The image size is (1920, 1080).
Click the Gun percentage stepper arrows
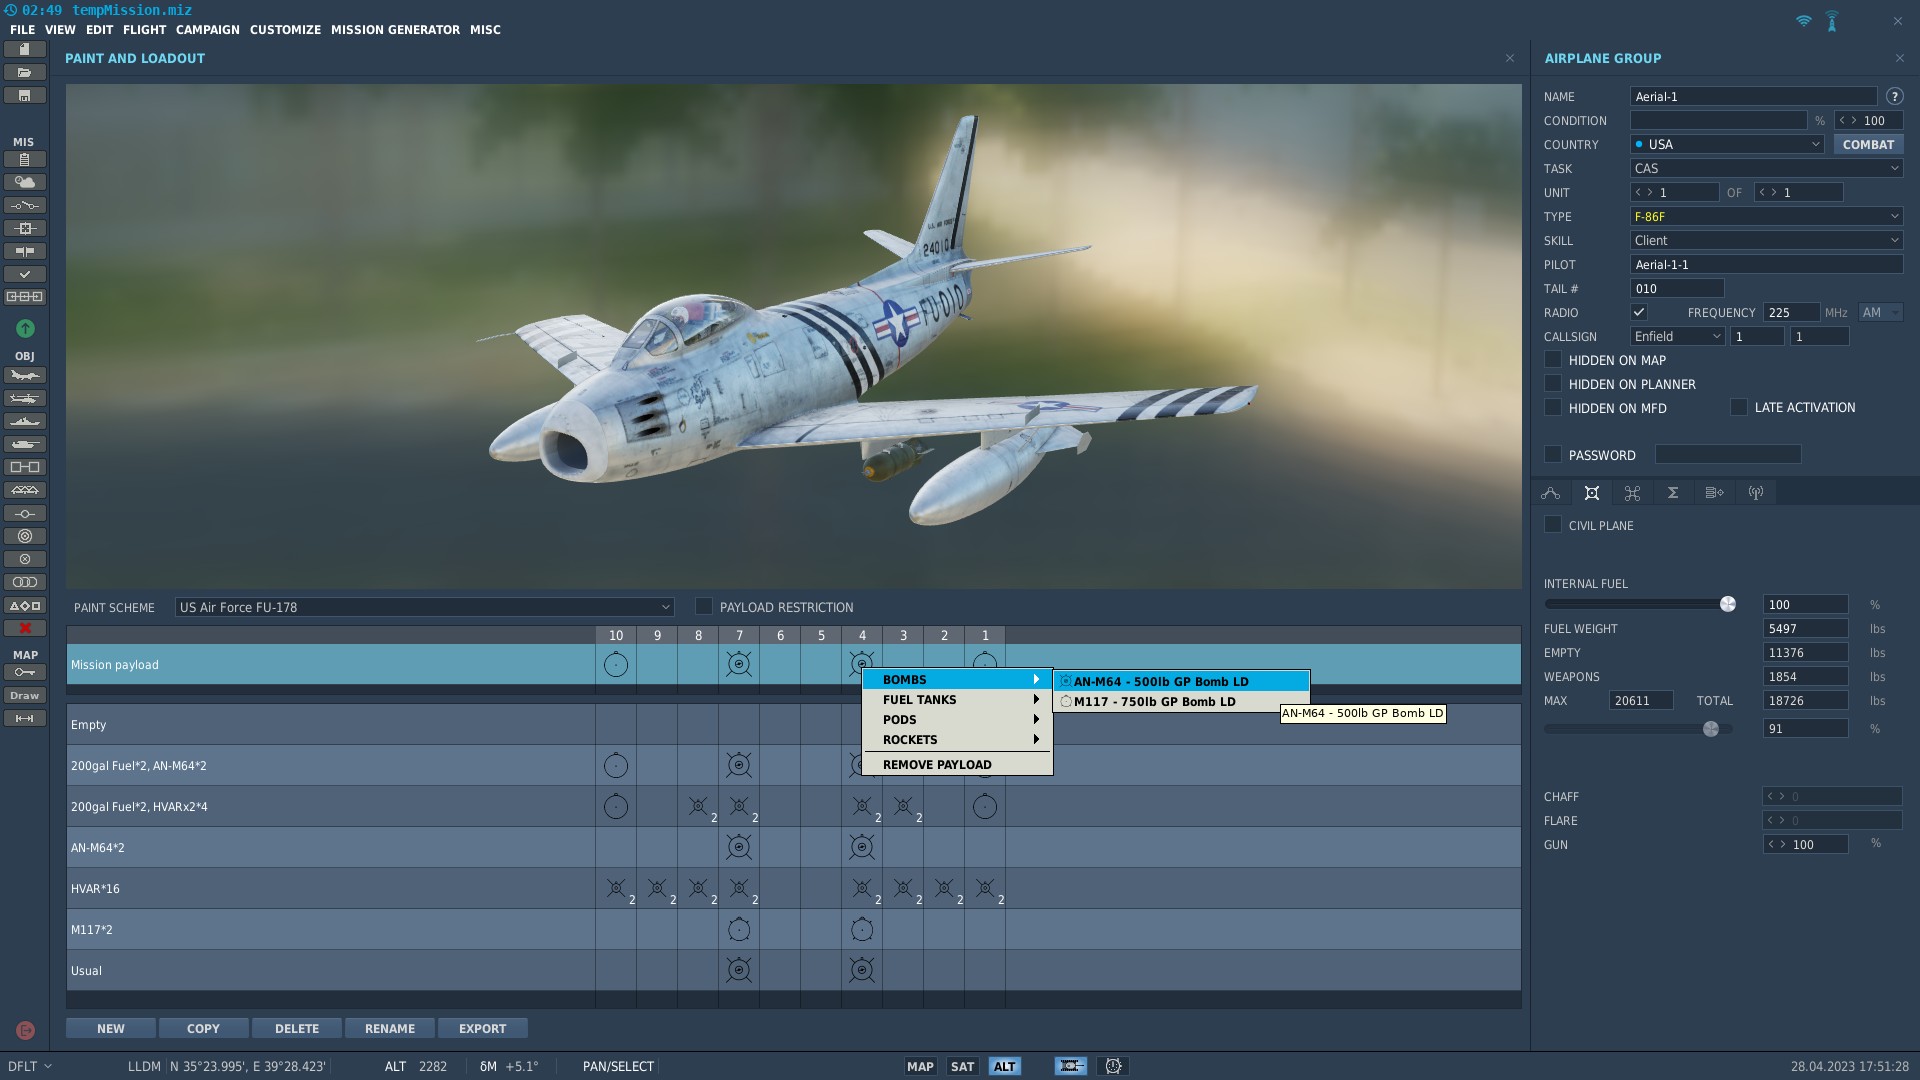point(1775,845)
